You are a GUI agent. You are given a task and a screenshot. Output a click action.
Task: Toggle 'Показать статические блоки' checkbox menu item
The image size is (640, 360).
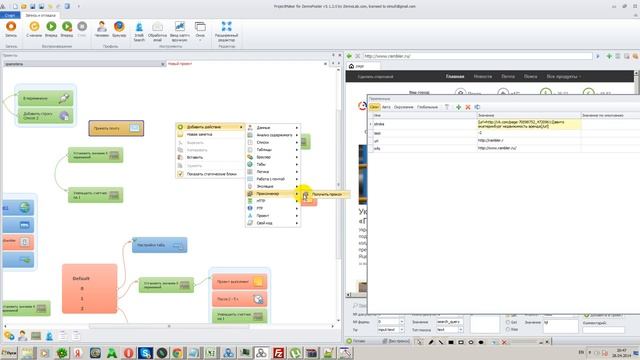coord(210,174)
